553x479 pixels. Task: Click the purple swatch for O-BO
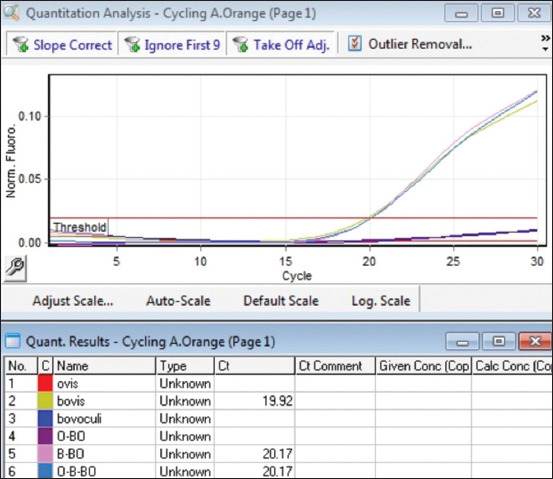point(45,436)
